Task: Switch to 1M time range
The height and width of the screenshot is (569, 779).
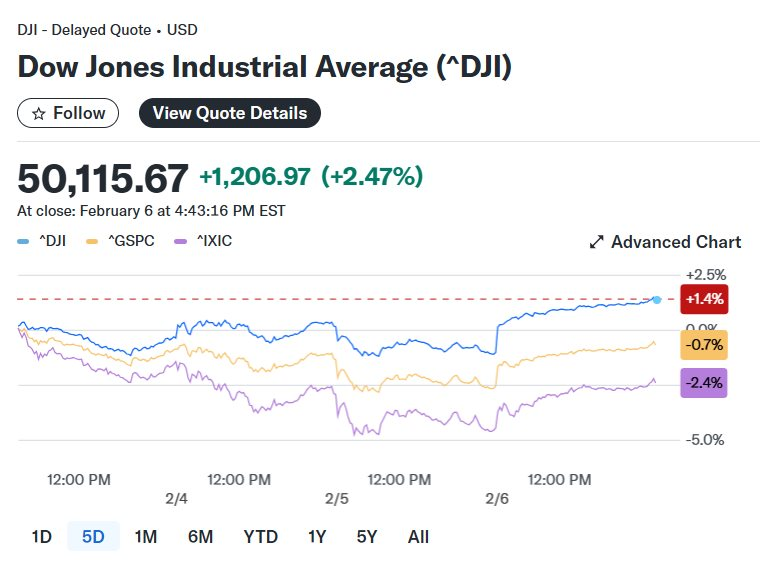Action: click(146, 537)
